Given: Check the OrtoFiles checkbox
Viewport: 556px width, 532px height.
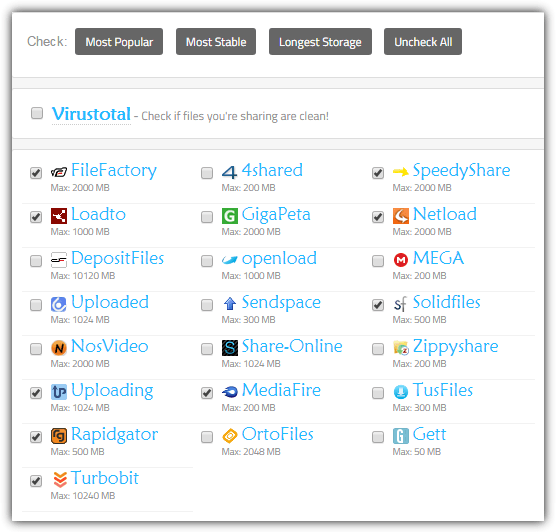Looking at the screenshot, I should (207, 437).
